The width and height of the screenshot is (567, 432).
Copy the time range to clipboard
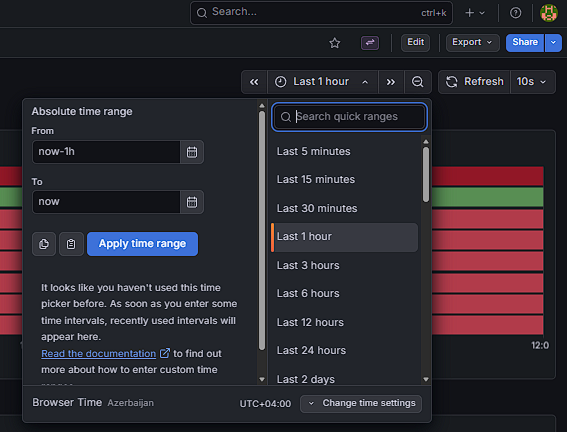(x=44, y=244)
